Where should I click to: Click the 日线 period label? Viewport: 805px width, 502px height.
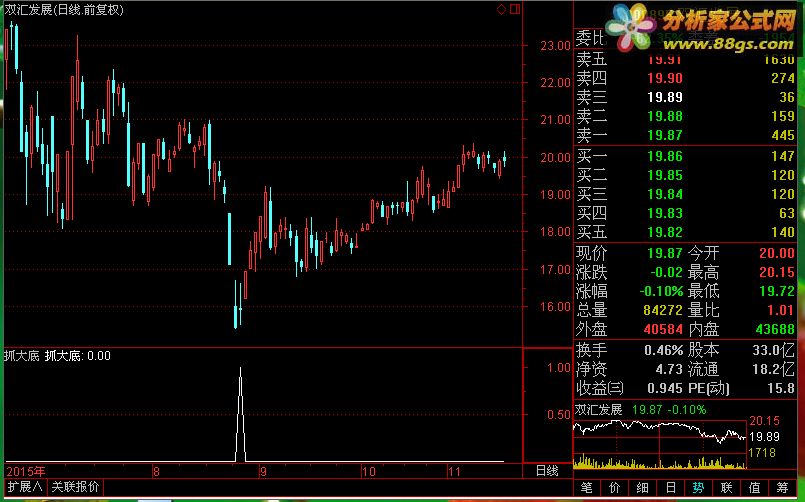coord(547,471)
